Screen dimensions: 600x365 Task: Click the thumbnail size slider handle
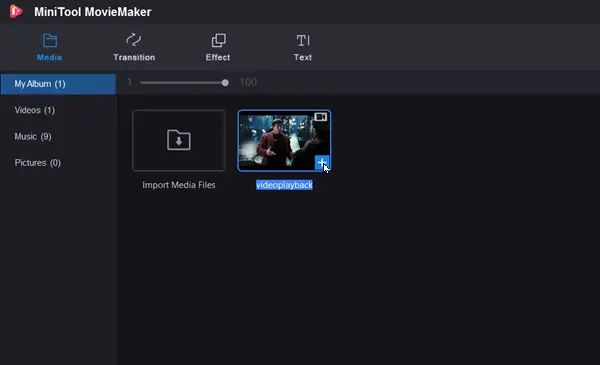click(x=225, y=83)
